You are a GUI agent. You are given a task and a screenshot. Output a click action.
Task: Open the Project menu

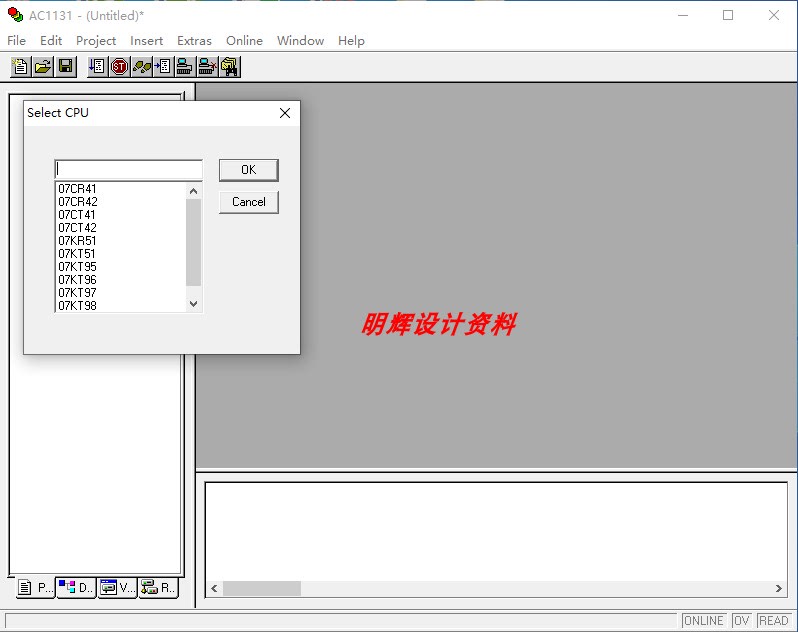click(x=96, y=41)
